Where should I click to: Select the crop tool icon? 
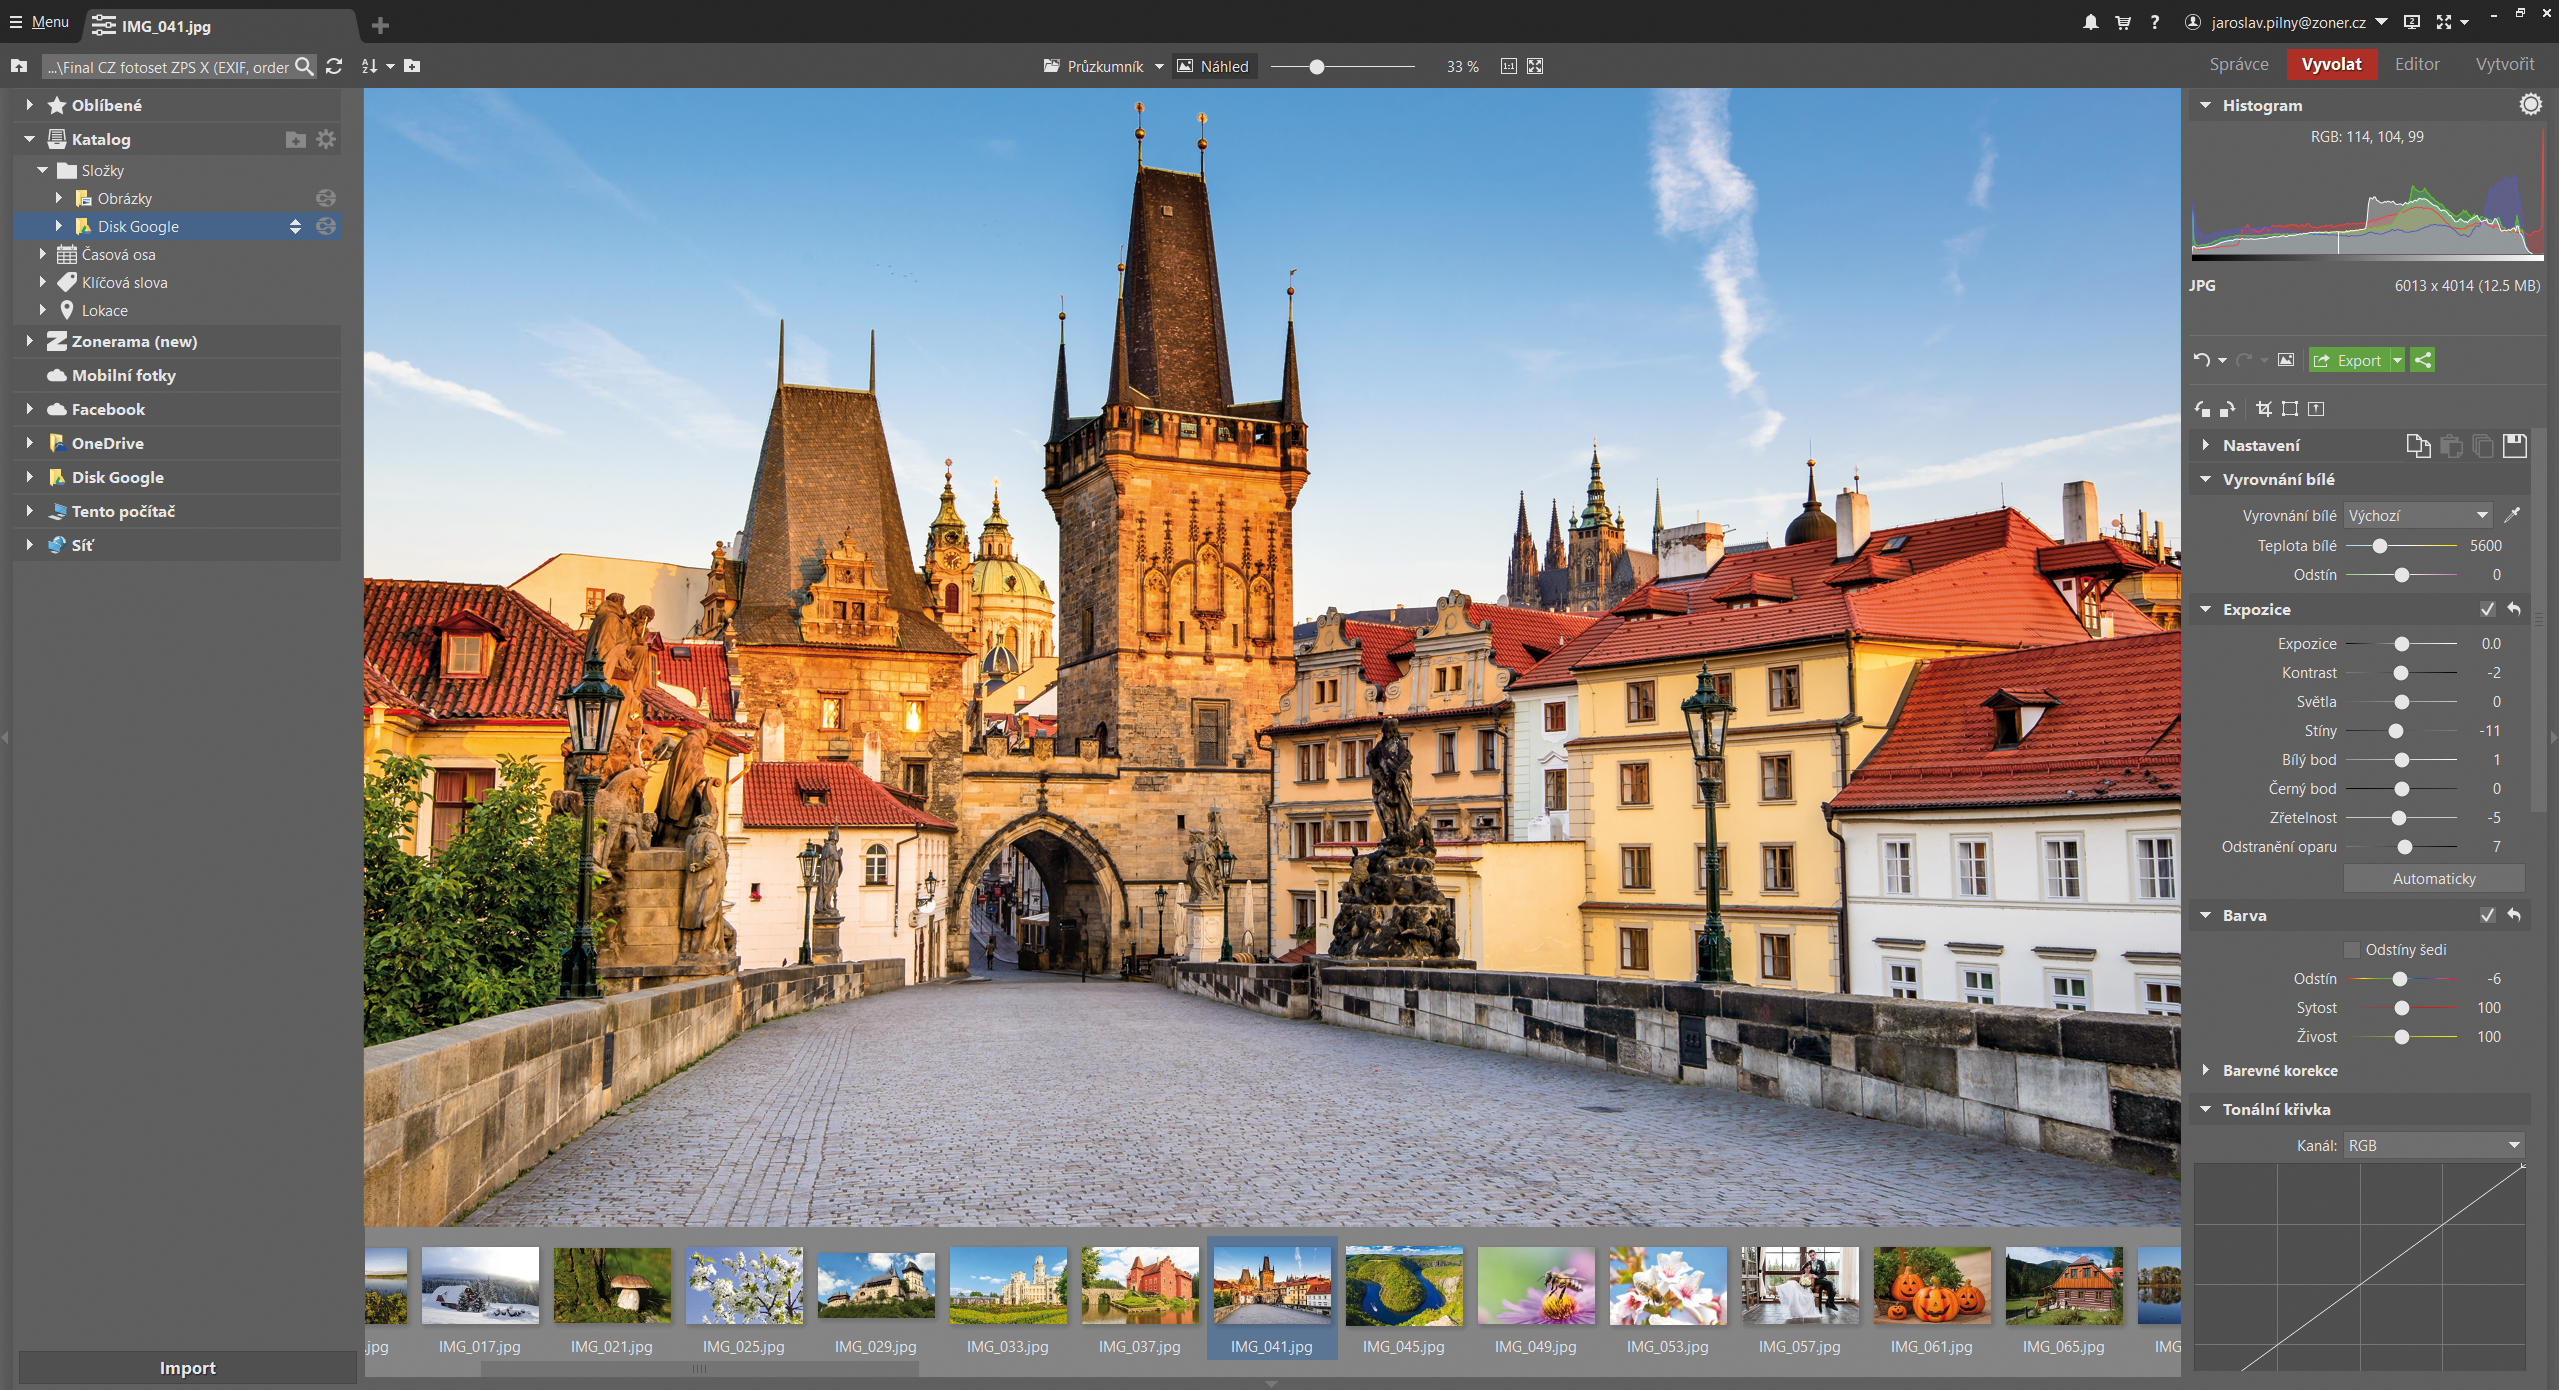click(2264, 408)
